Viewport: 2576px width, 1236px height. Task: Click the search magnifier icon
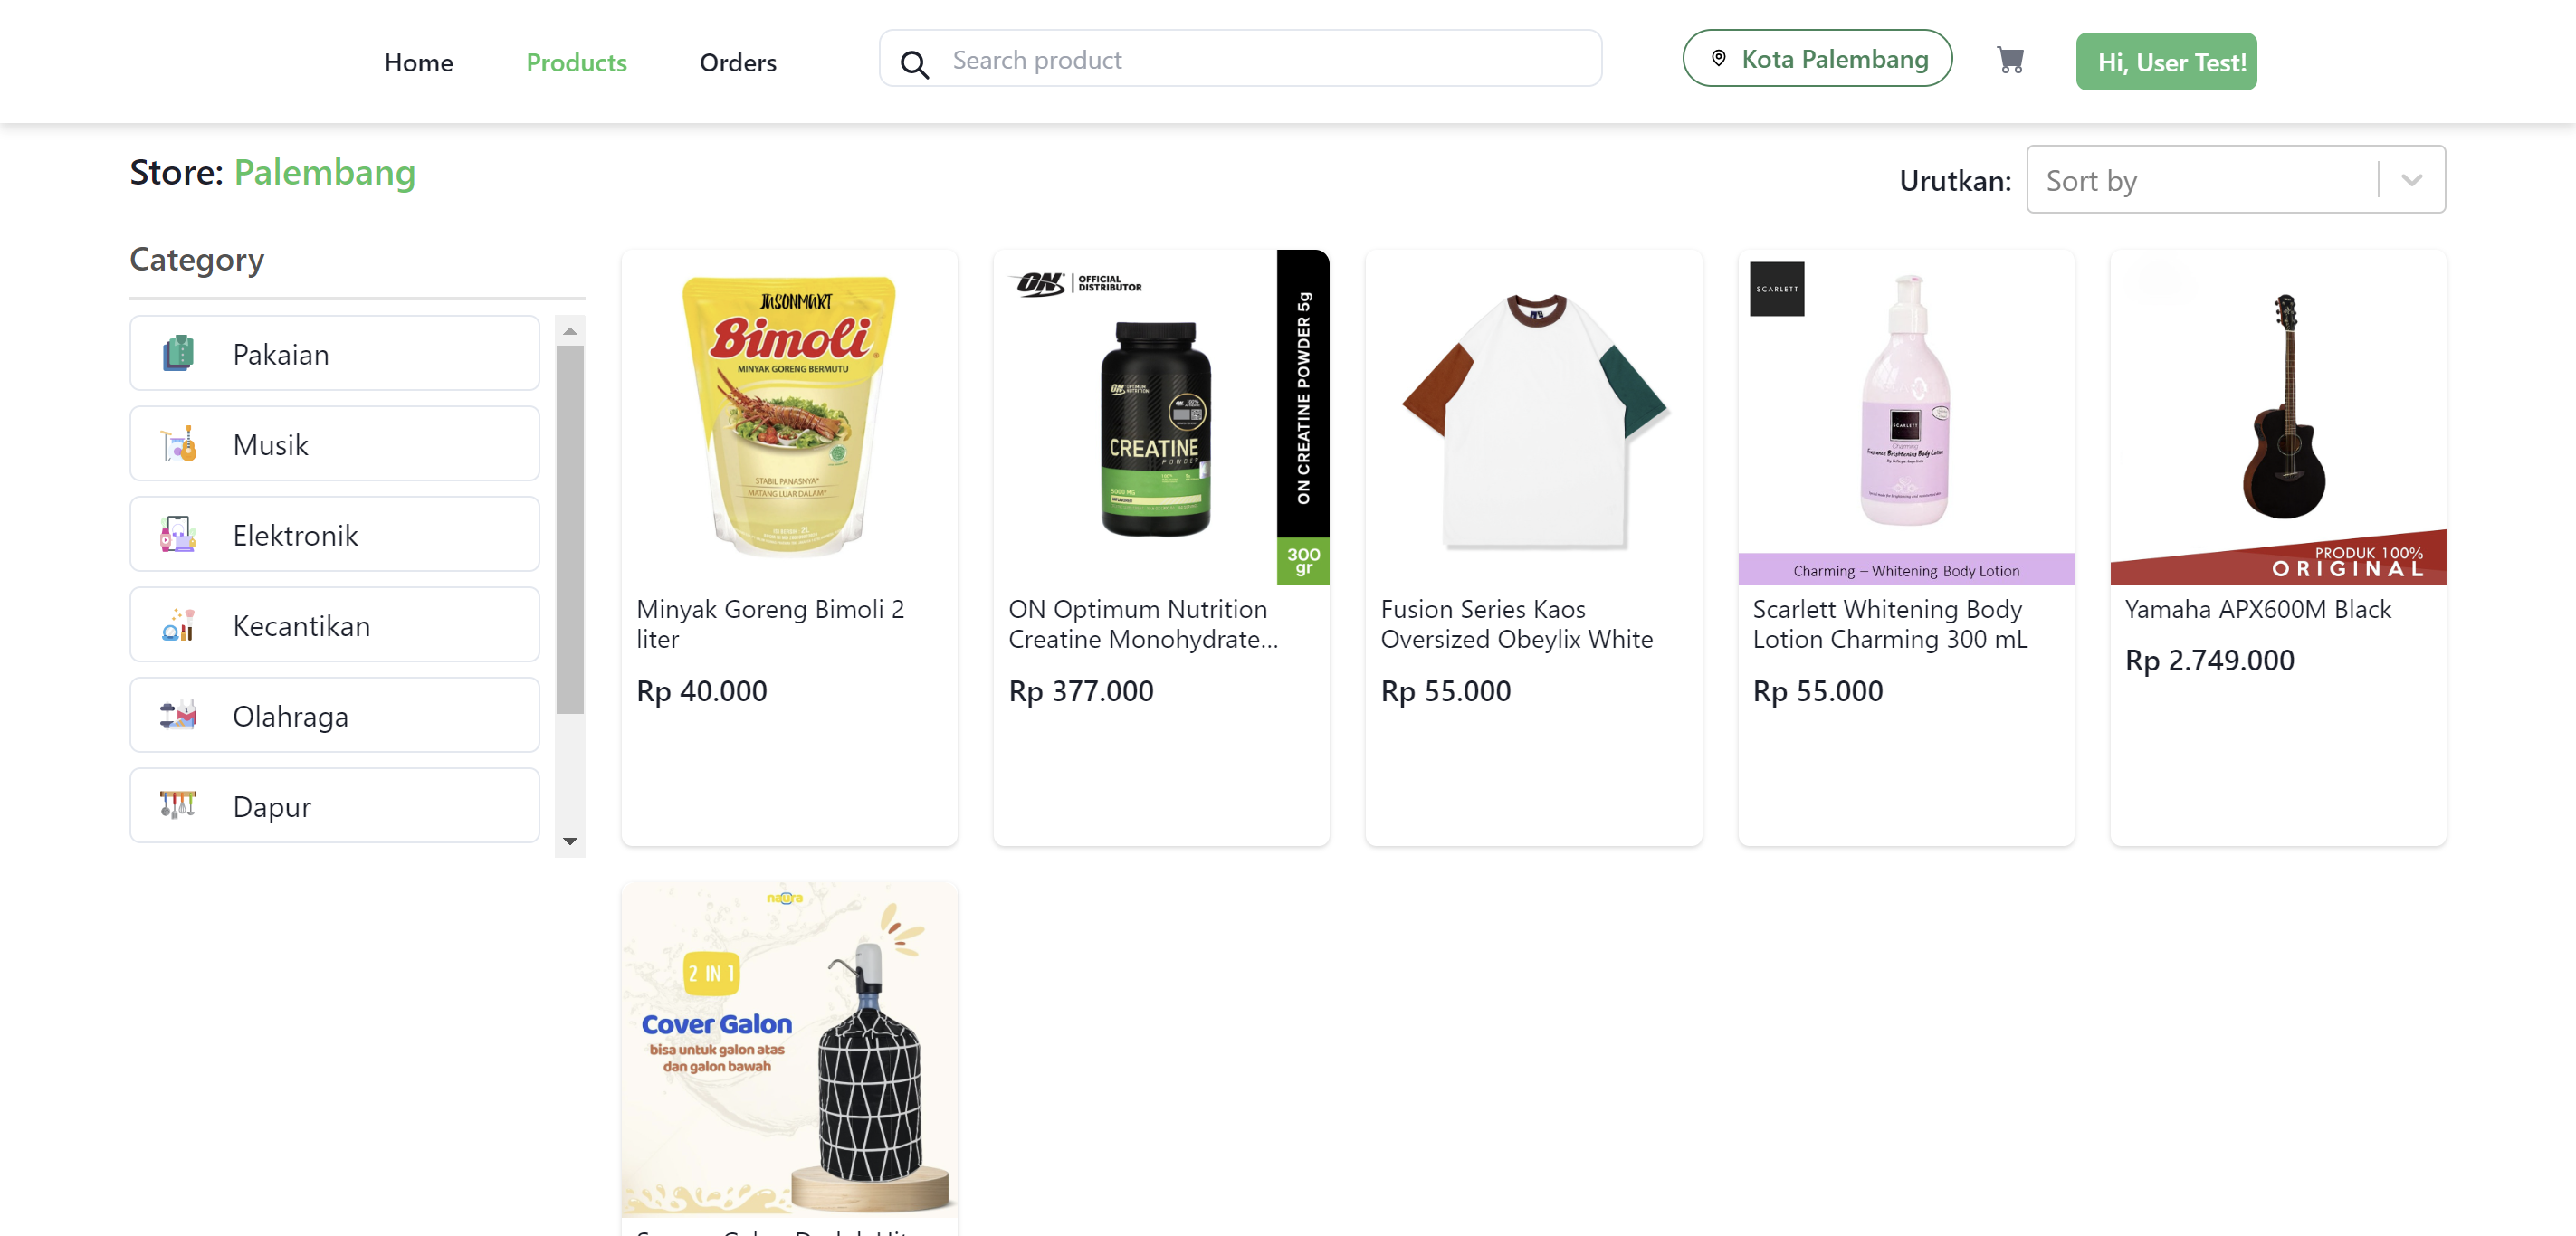(x=913, y=62)
